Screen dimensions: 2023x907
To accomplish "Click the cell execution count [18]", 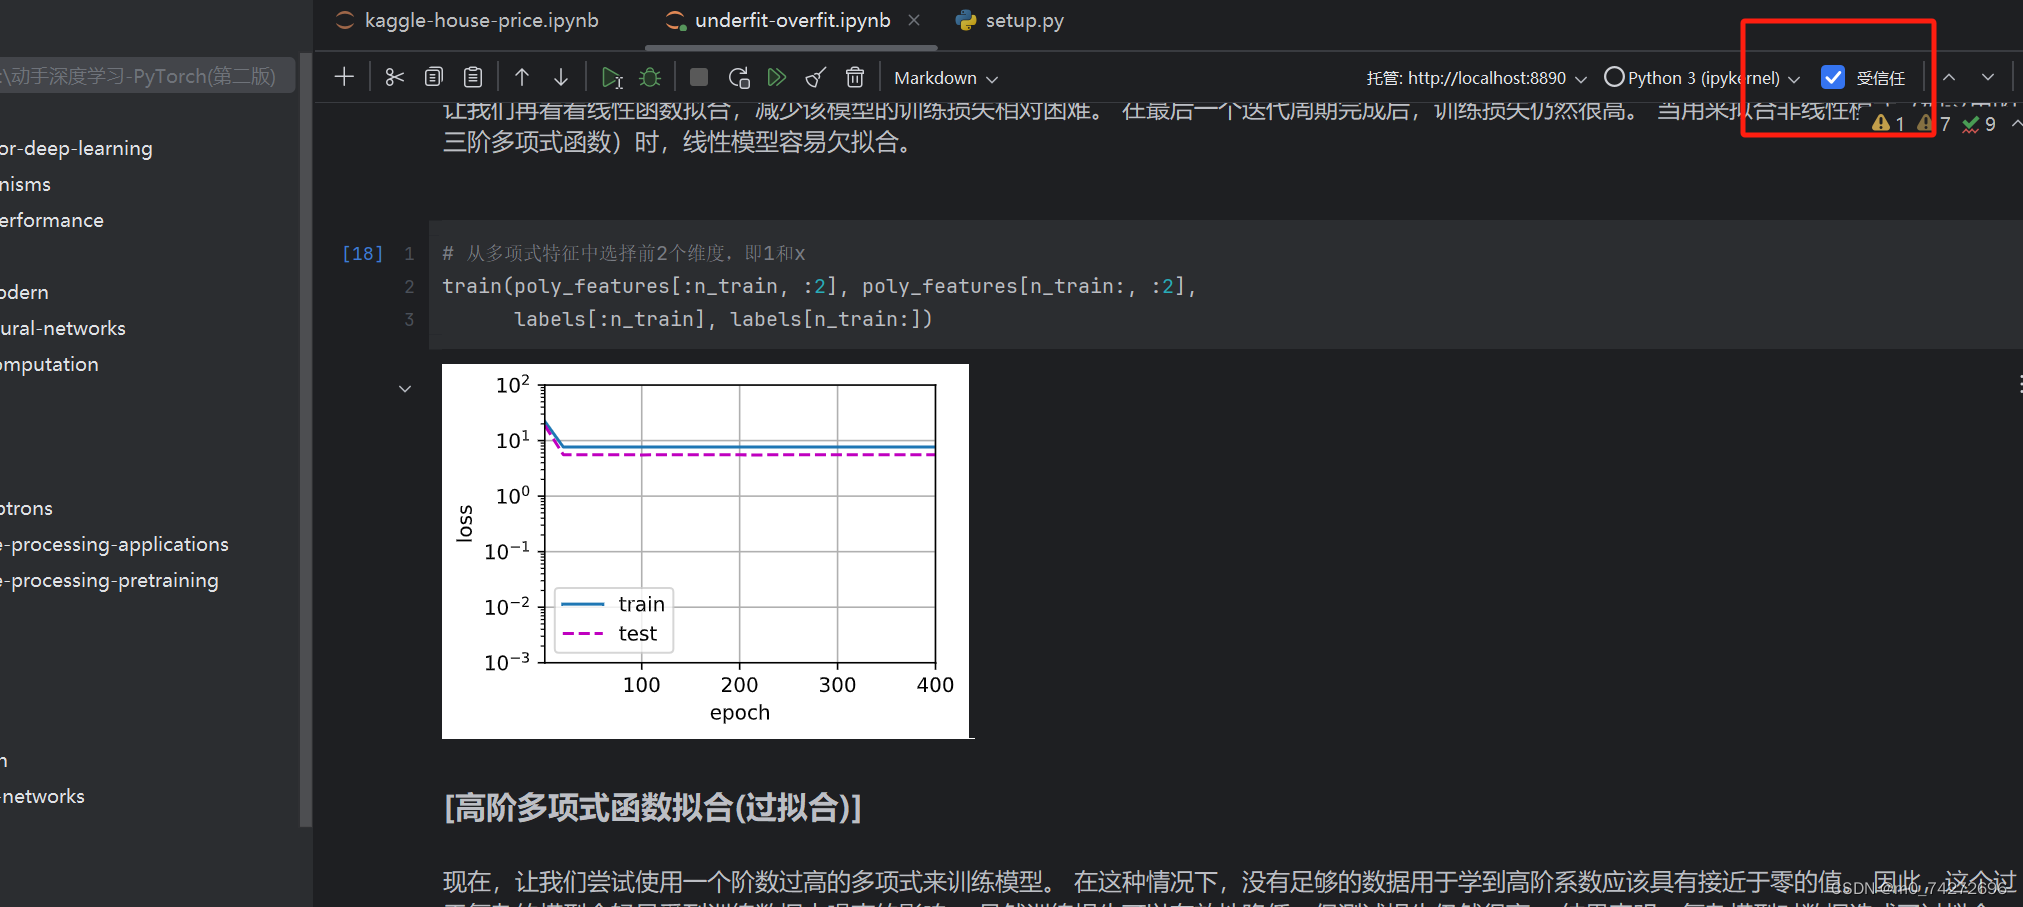I will [362, 253].
